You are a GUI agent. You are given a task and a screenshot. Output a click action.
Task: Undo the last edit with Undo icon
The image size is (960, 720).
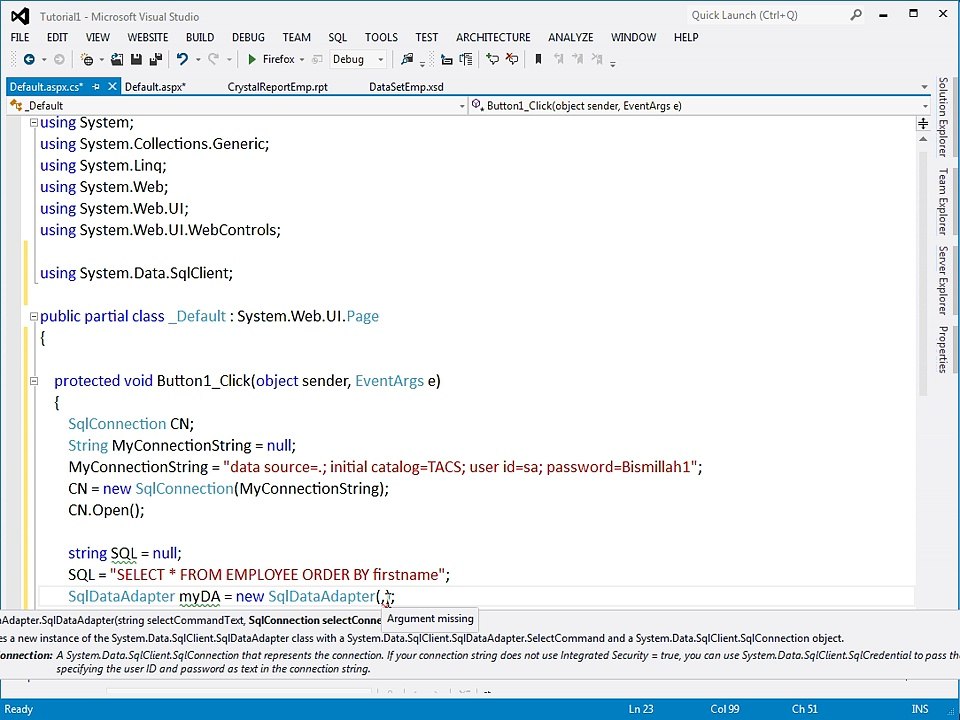point(182,59)
